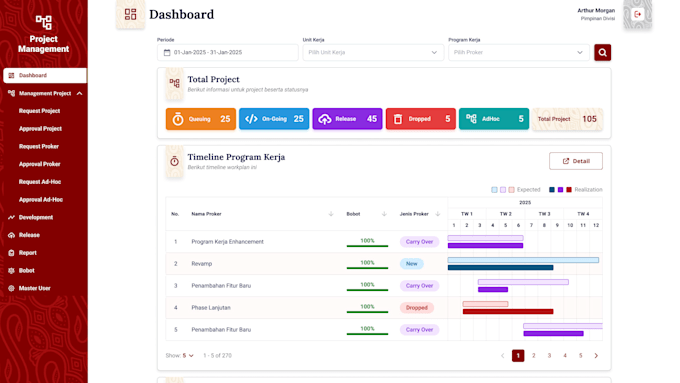Click the Release 45 status card
This screenshot has width=680, height=383.
347,119
